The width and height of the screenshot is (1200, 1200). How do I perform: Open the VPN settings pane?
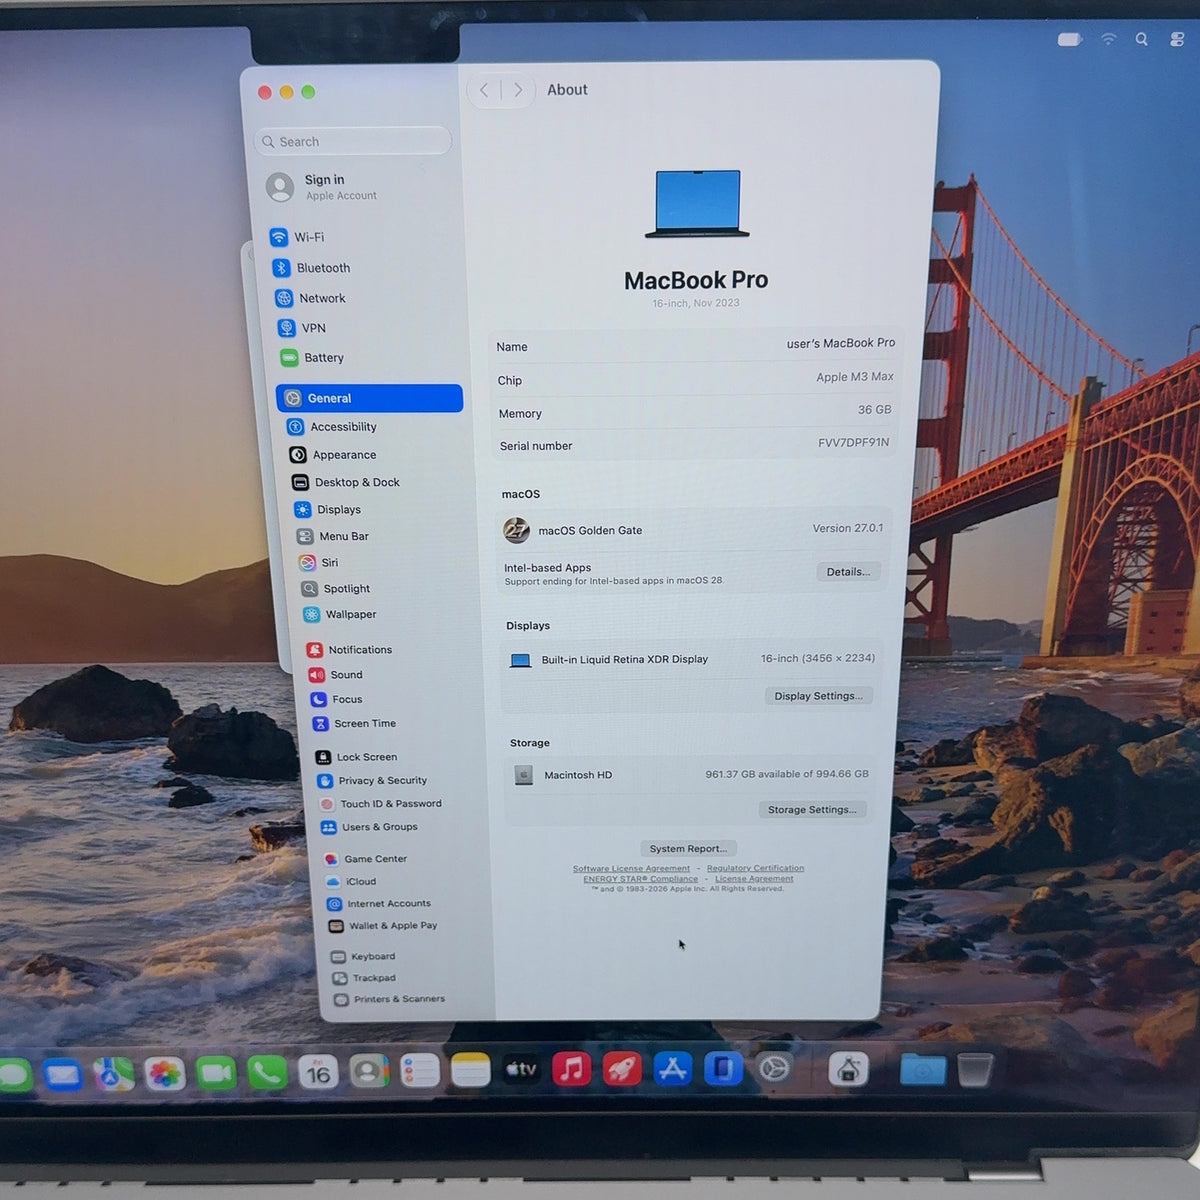click(301, 328)
